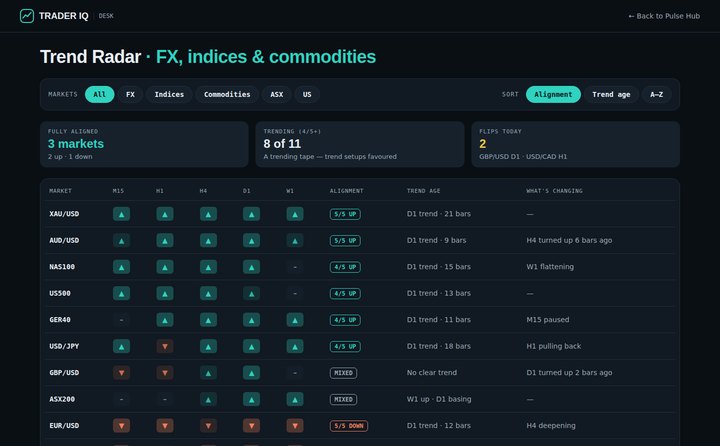Click USD/JPY H1 down arrow
The image size is (720, 446).
tap(165, 346)
